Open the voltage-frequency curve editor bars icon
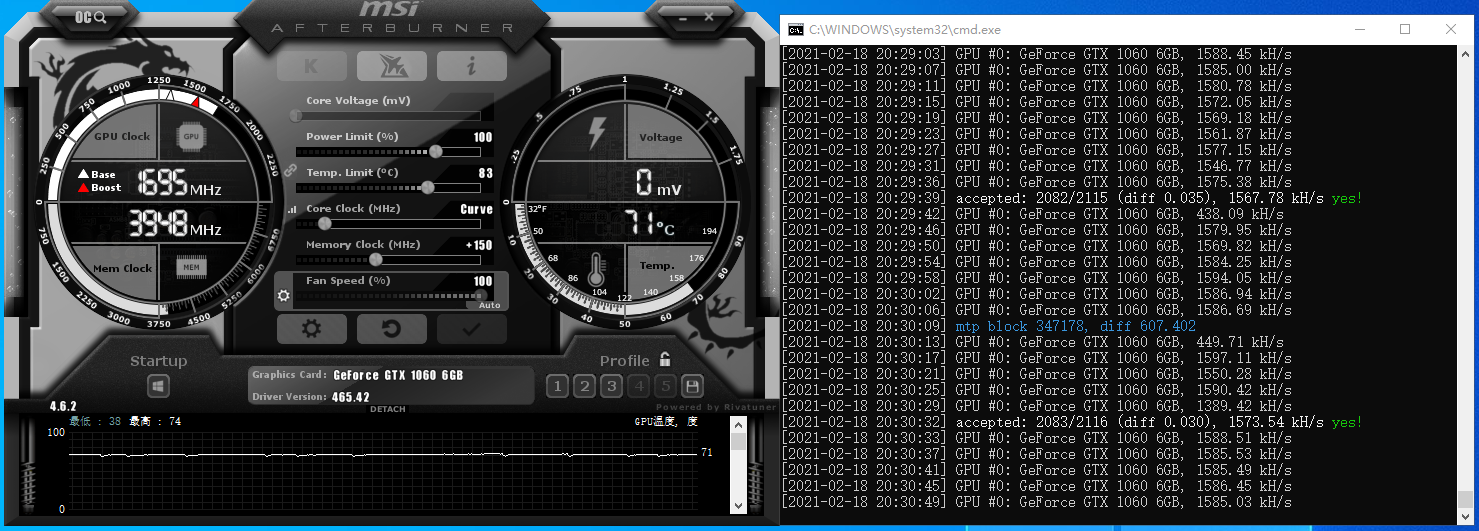The width and height of the screenshot is (1479, 531). (292, 210)
